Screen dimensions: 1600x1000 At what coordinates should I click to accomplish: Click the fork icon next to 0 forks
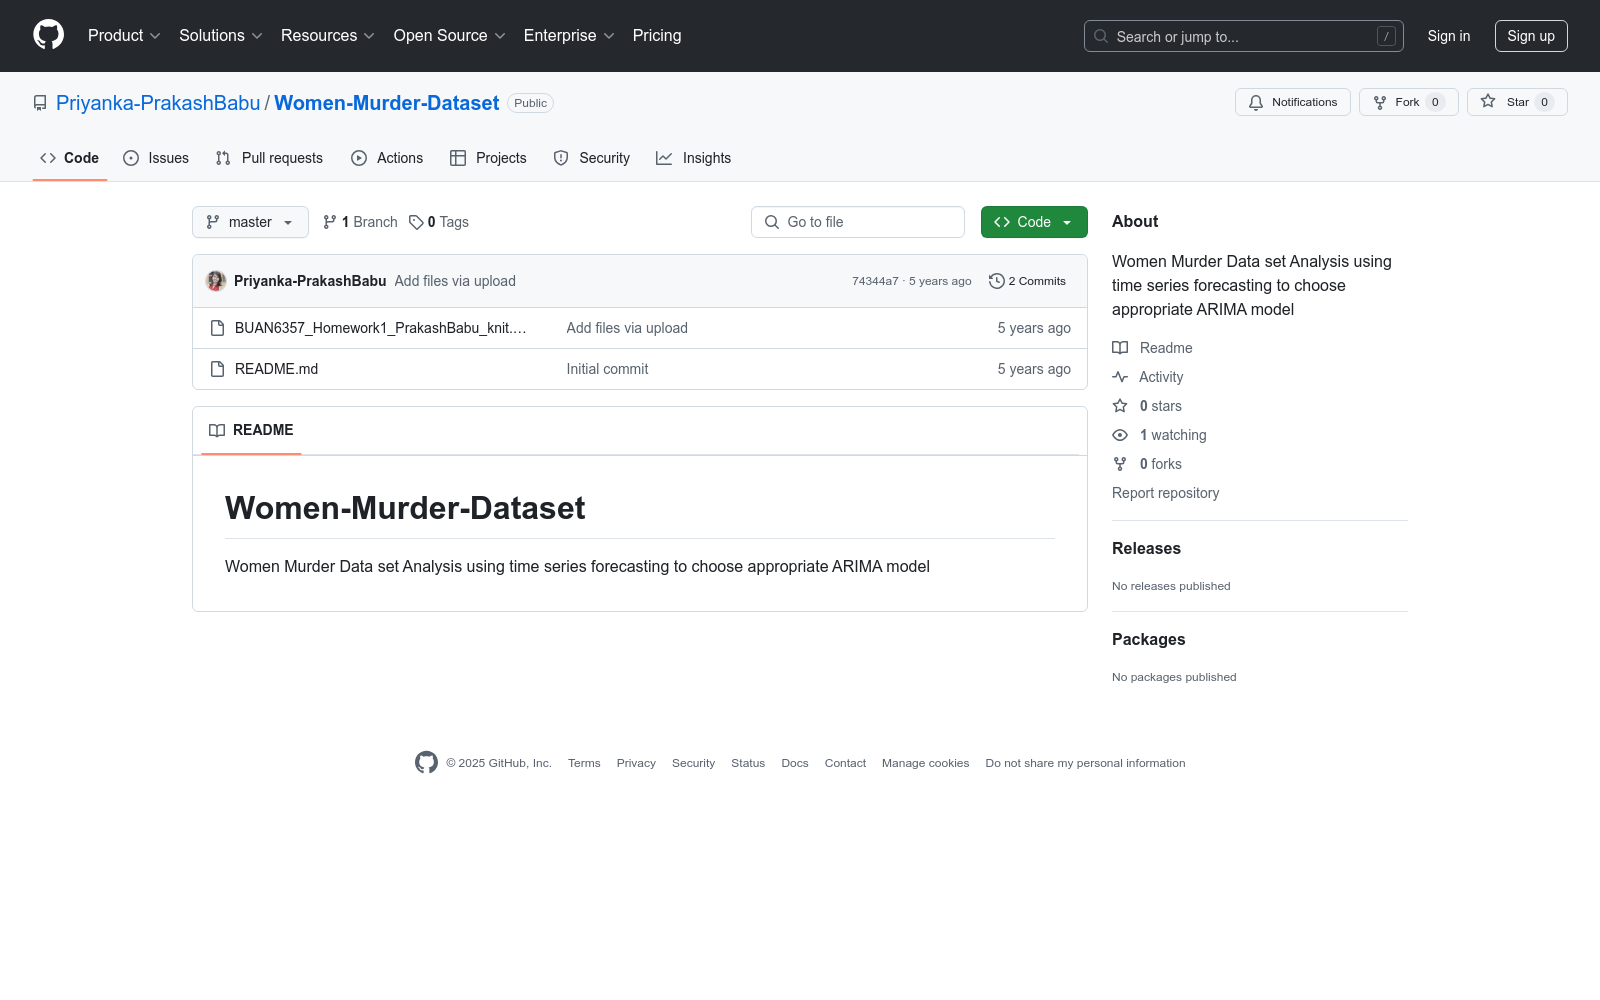pos(1120,464)
